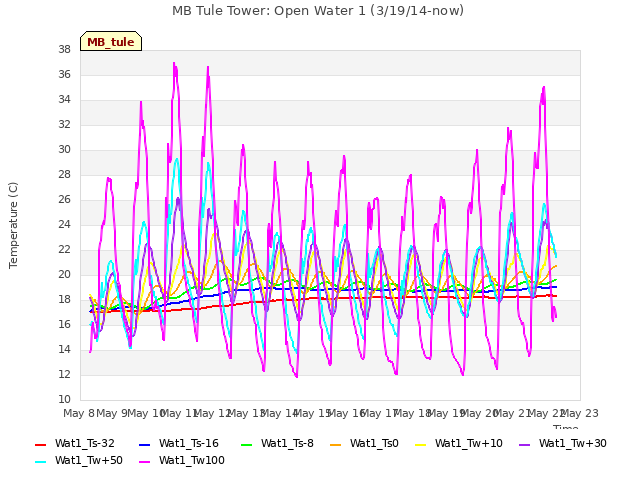Click the 12 y-axis tick label
The height and width of the screenshot is (480, 640).
pos(64,375)
